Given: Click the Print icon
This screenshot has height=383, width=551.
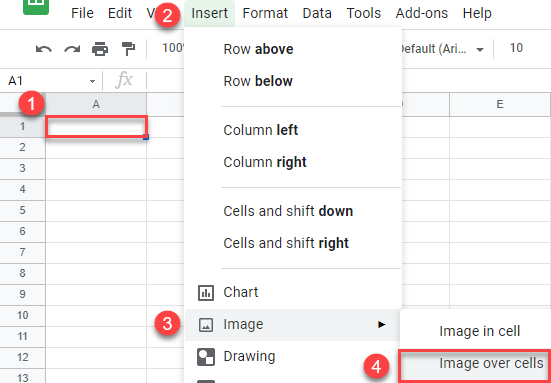Looking at the screenshot, I should [100, 49].
